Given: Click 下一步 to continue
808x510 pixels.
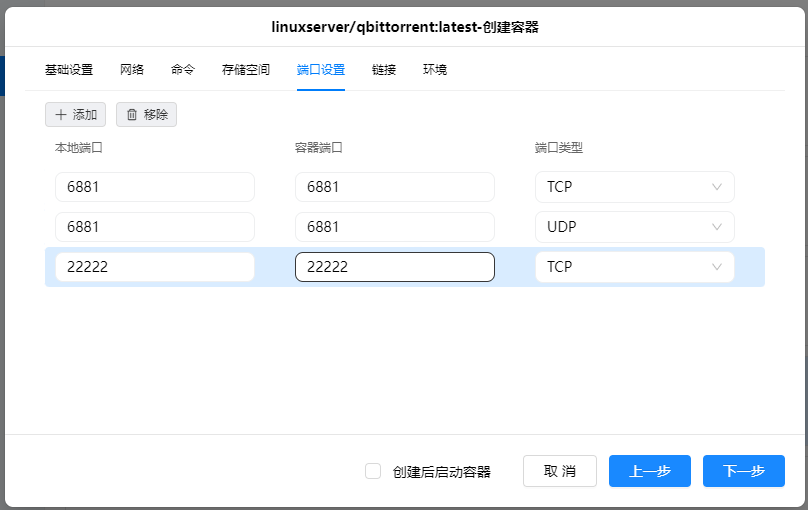Looking at the screenshot, I should (x=743, y=471).
